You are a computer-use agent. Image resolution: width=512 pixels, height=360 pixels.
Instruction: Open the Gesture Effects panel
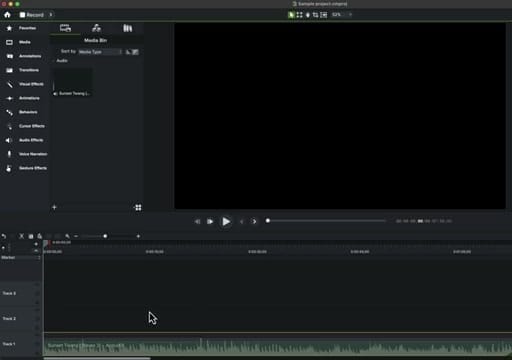tap(27, 168)
